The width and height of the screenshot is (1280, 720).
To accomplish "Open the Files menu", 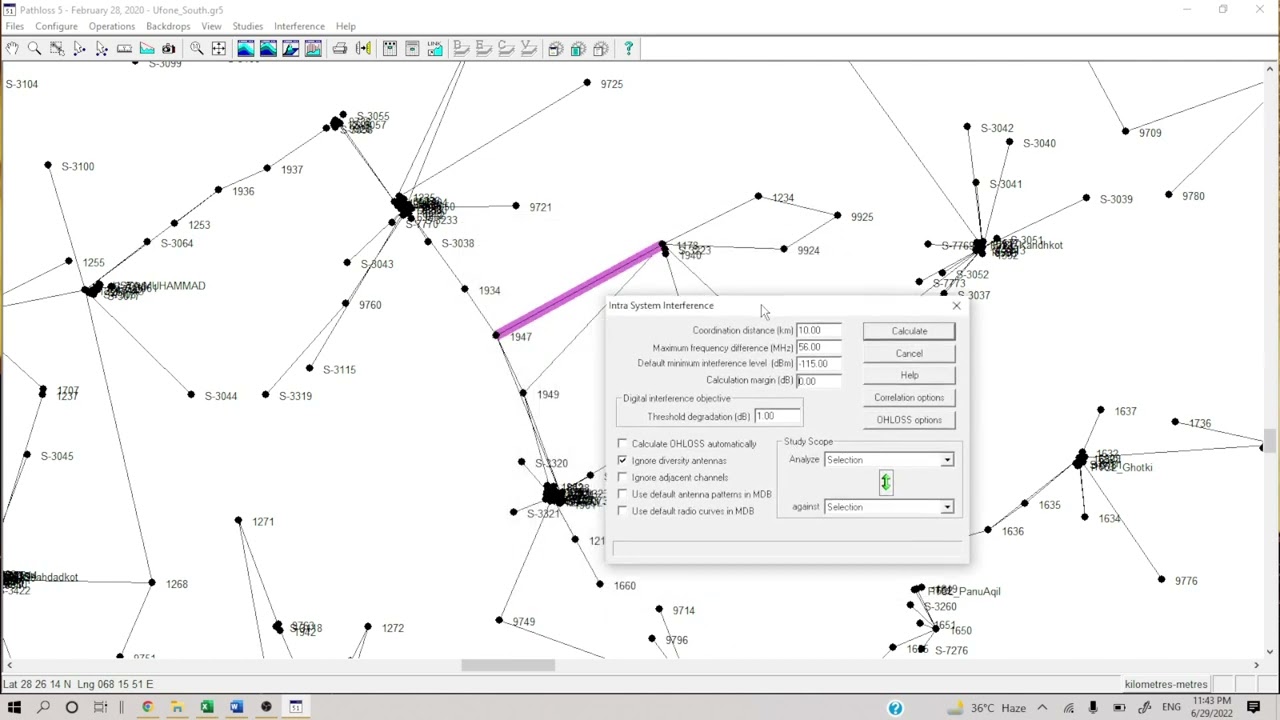I will point(14,26).
